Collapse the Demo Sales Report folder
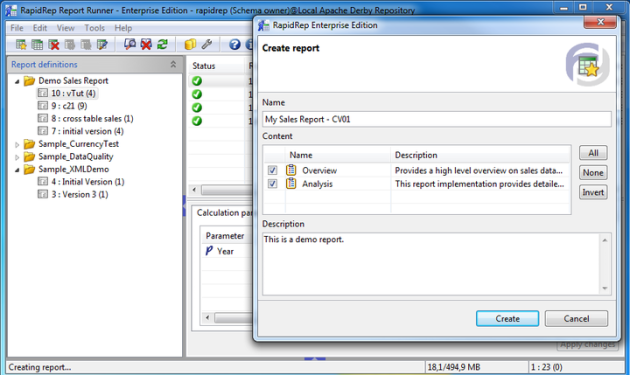 17,81
